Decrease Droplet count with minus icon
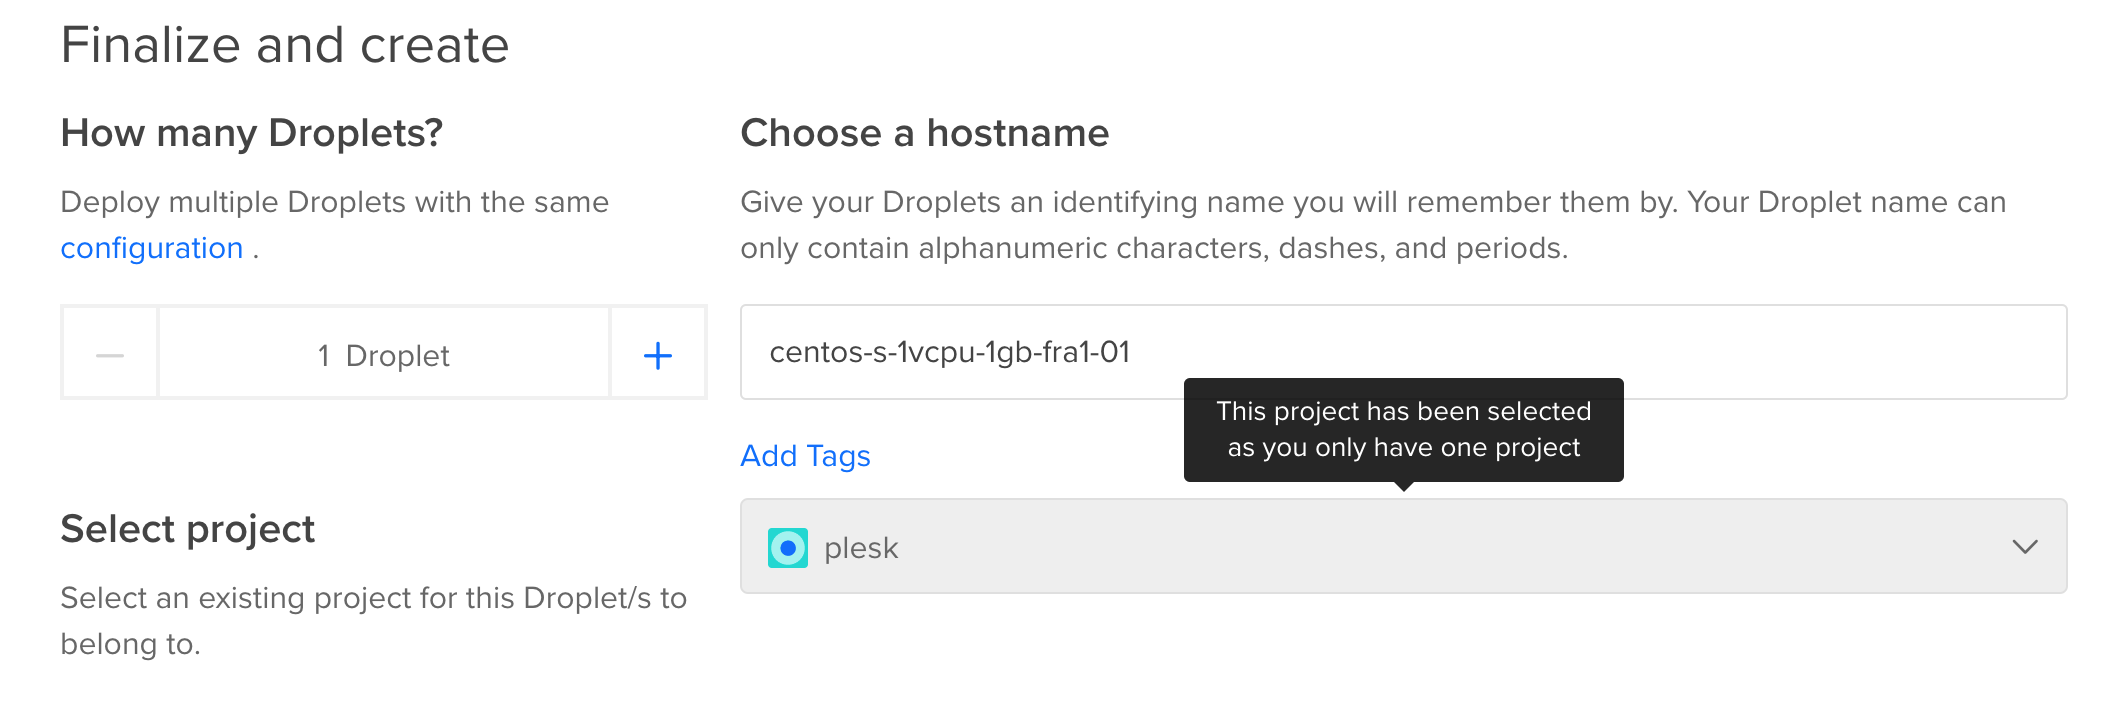This screenshot has width=2106, height=716. click(110, 354)
